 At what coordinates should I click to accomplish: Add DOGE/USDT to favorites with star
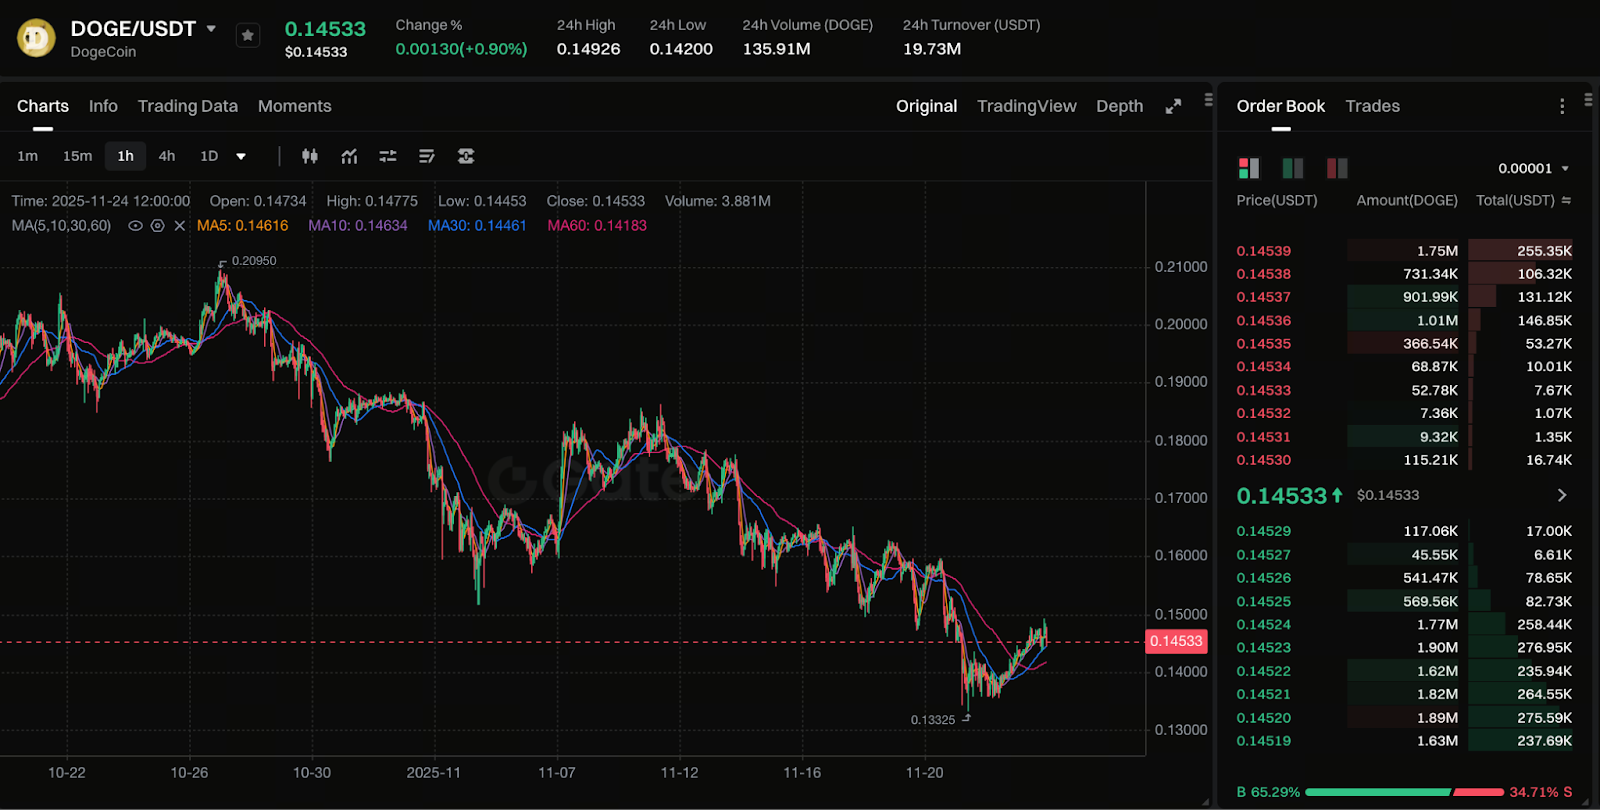247,36
